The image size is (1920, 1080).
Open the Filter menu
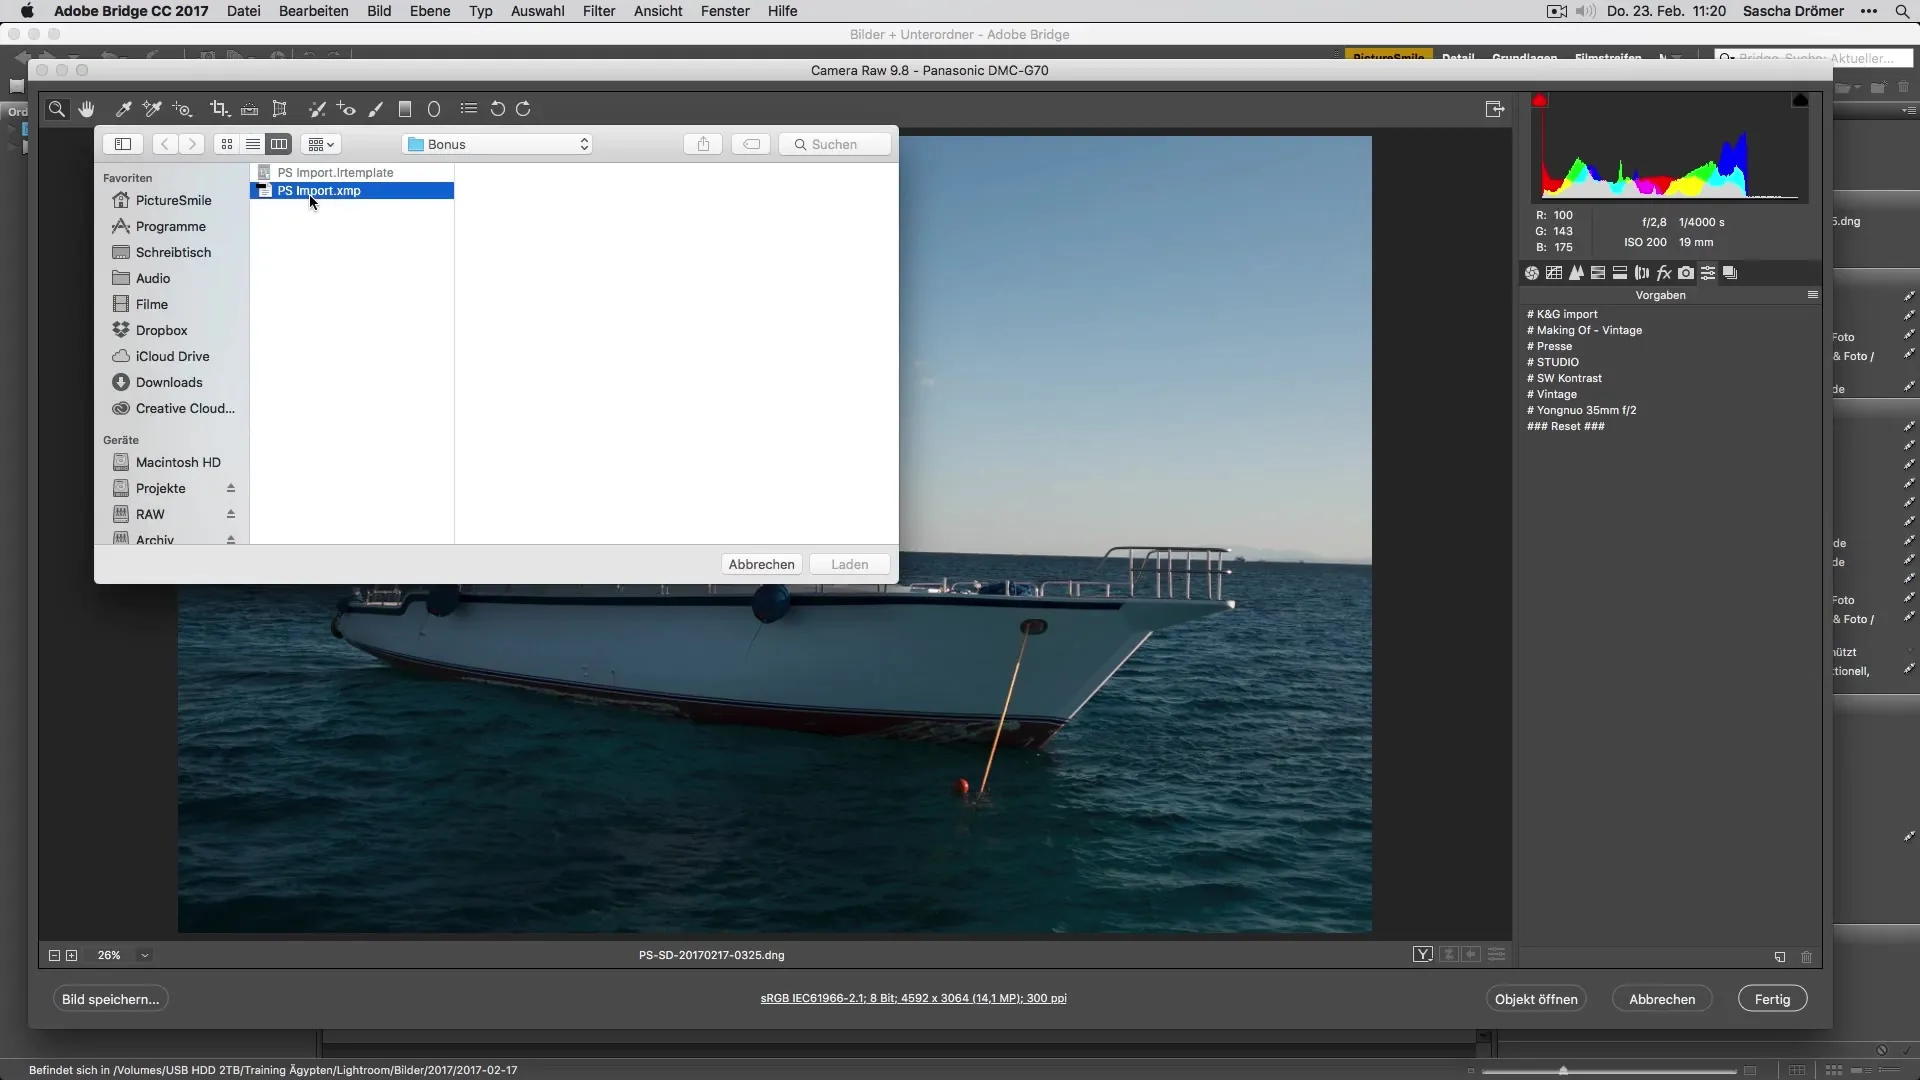(x=599, y=11)
